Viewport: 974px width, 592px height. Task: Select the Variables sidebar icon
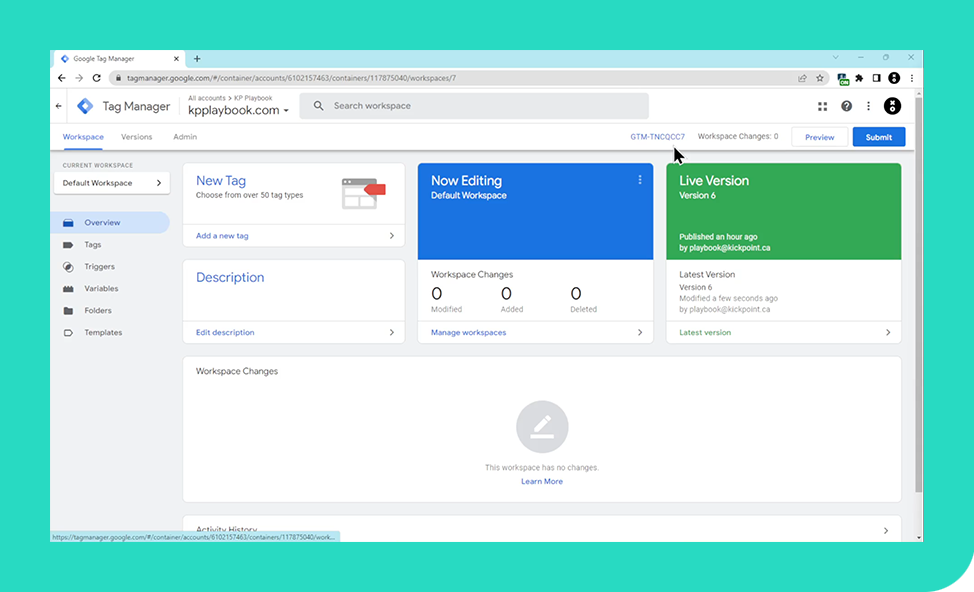pos(67,288)
